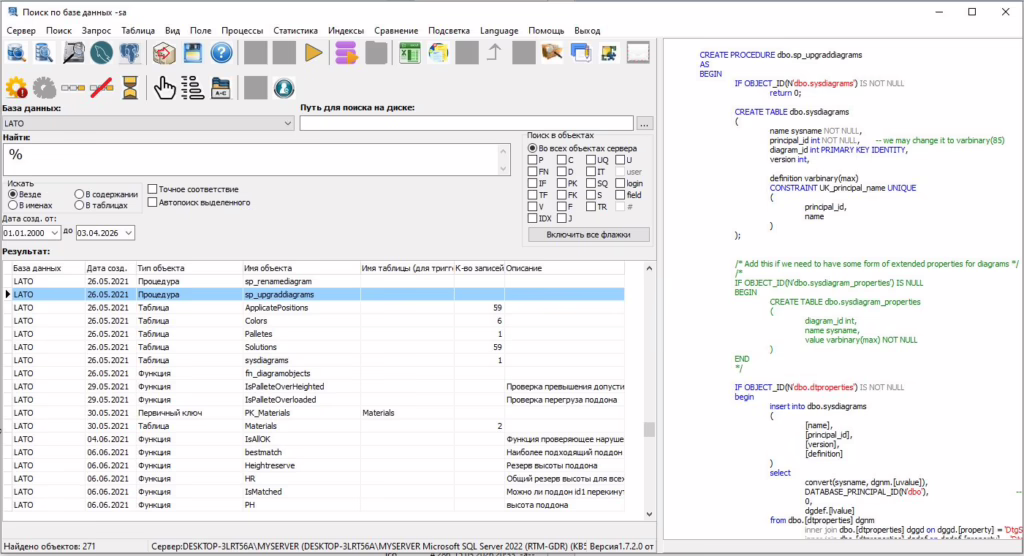Select the 'IsPalleteOverloaded' function row
The image size is (1024, 556).
pos(313,399)
